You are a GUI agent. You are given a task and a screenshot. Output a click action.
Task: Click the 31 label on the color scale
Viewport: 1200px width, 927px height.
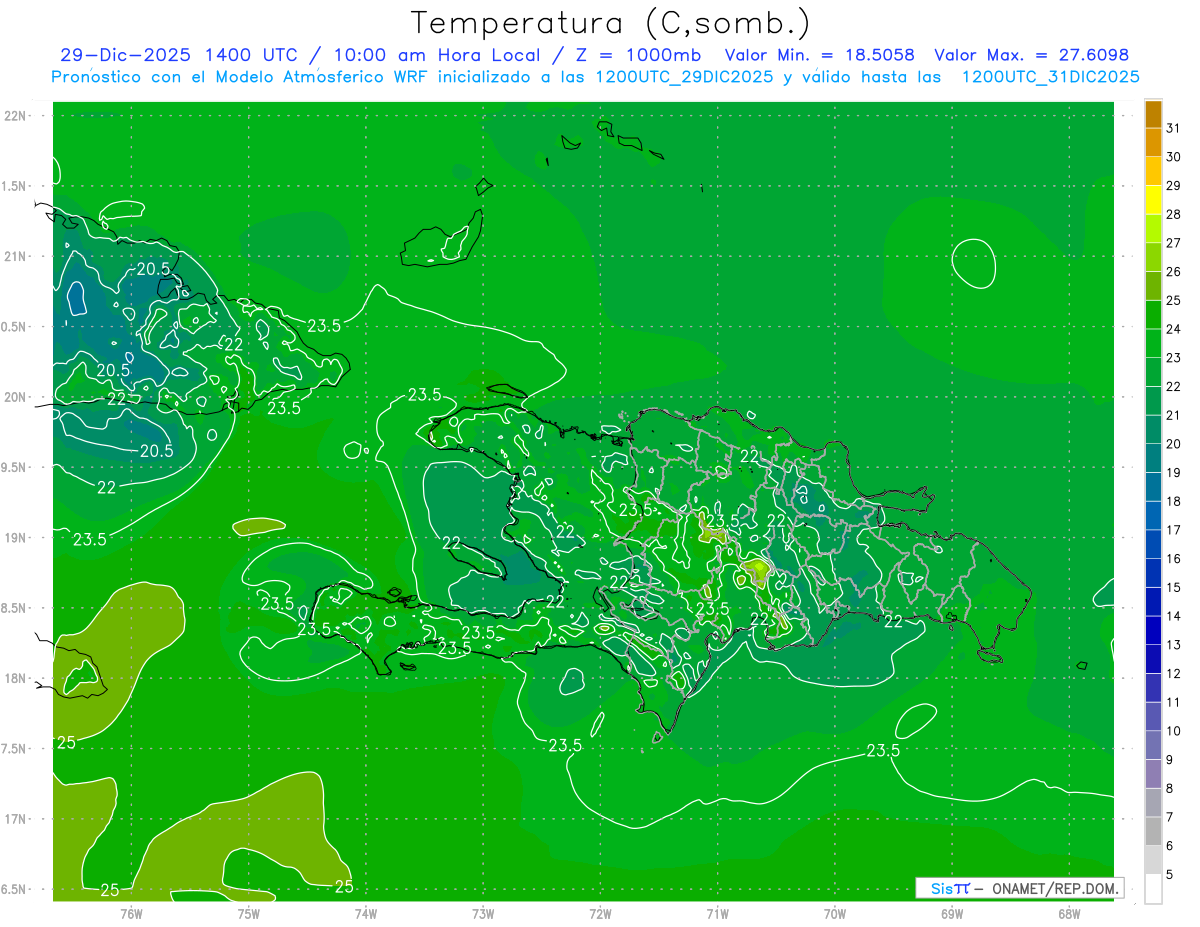click(x=1174, y=128)
